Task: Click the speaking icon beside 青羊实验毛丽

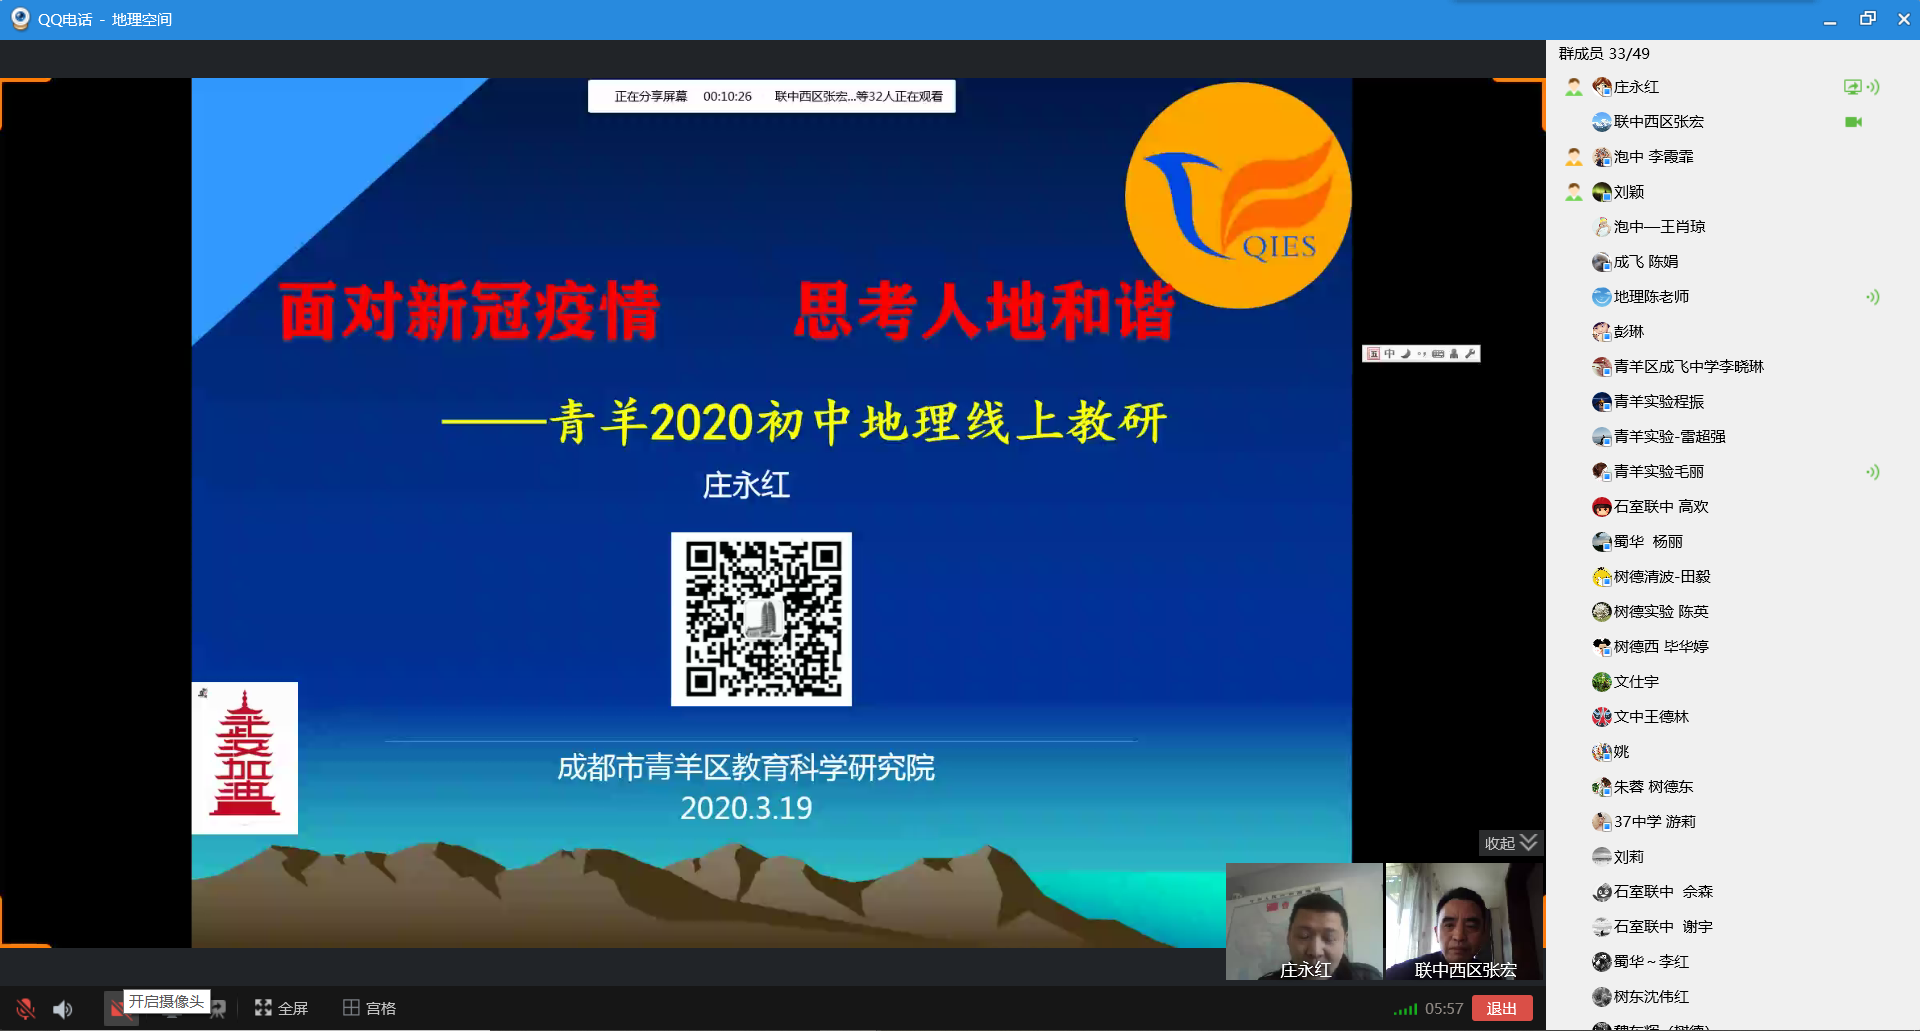Action: [1872, 472]
